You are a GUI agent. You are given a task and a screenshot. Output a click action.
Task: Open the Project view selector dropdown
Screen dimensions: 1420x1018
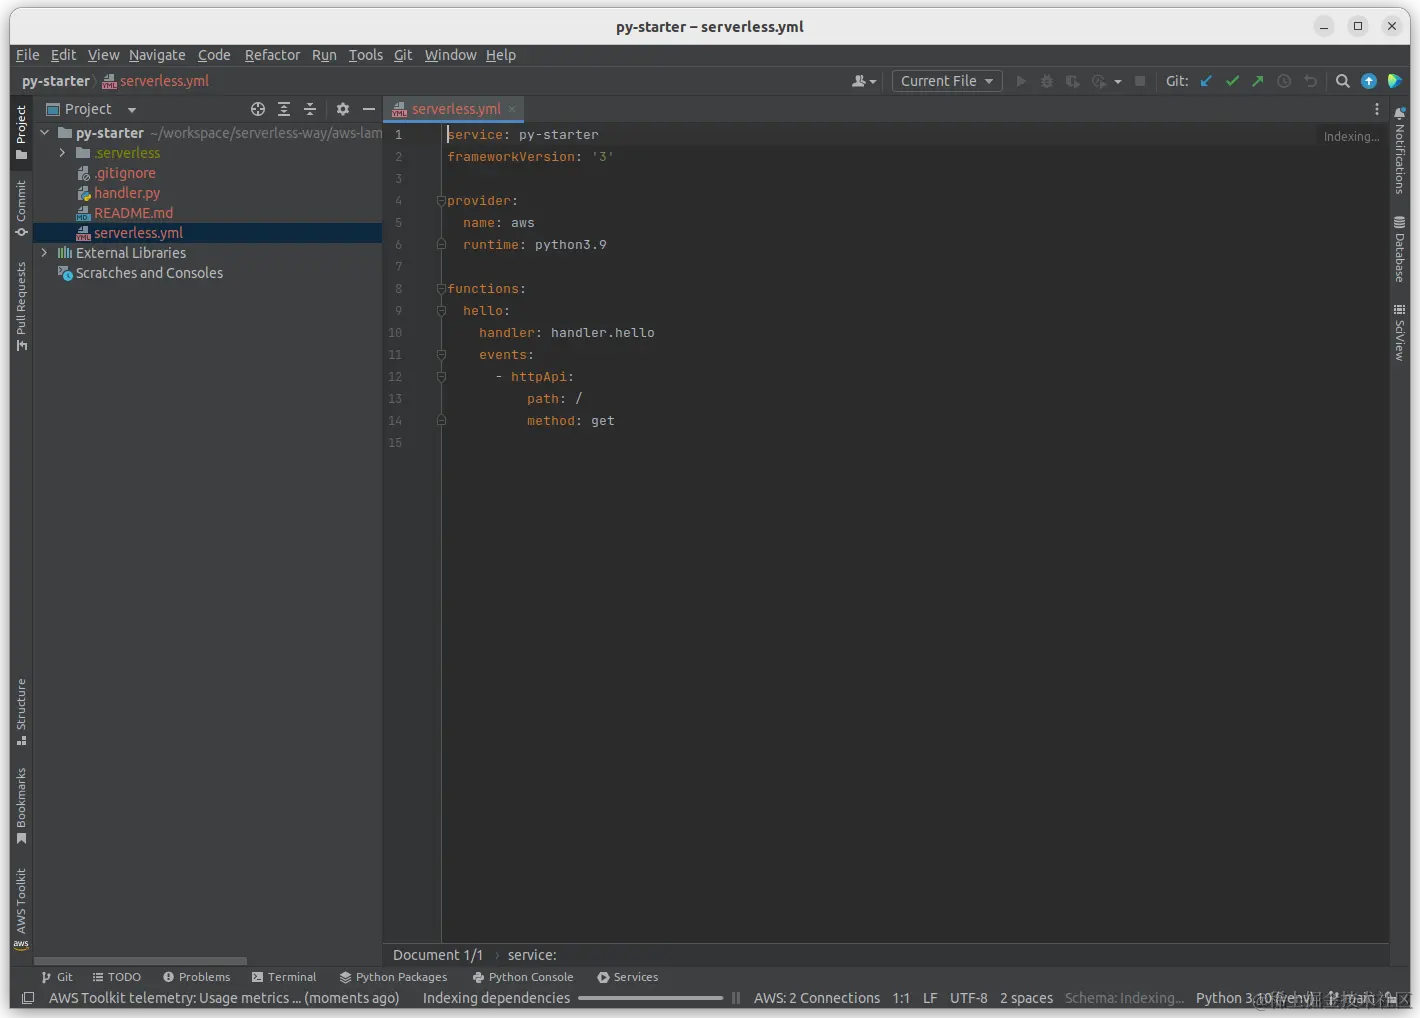(x=92, y=109)
